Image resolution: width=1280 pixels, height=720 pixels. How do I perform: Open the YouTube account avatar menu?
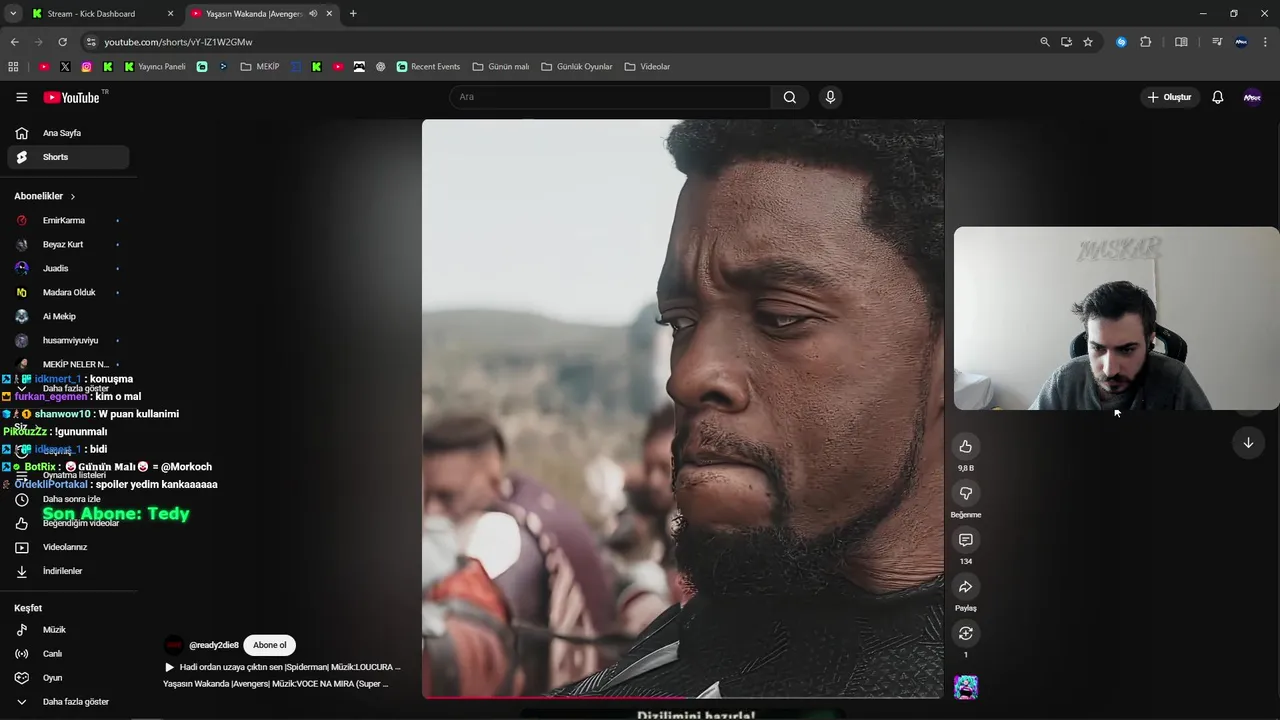(x=1252, y=97)
